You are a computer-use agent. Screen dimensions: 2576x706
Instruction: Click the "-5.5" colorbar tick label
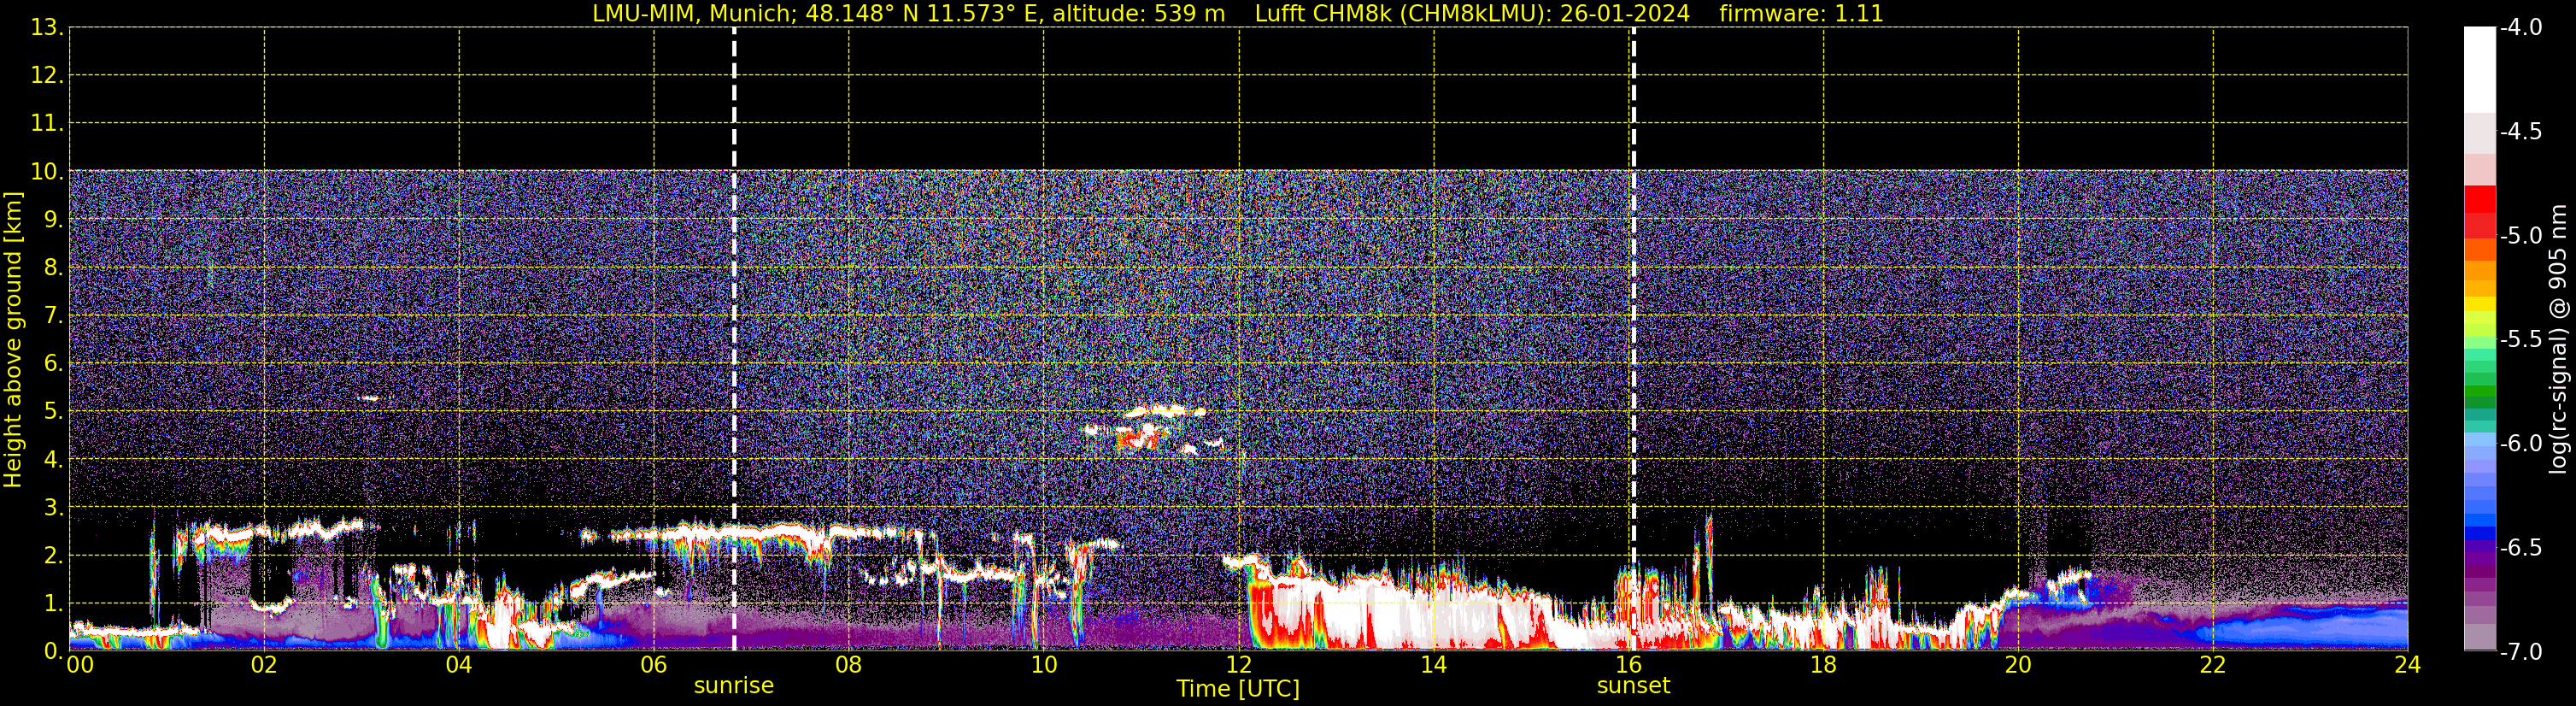click(2521, 340)
